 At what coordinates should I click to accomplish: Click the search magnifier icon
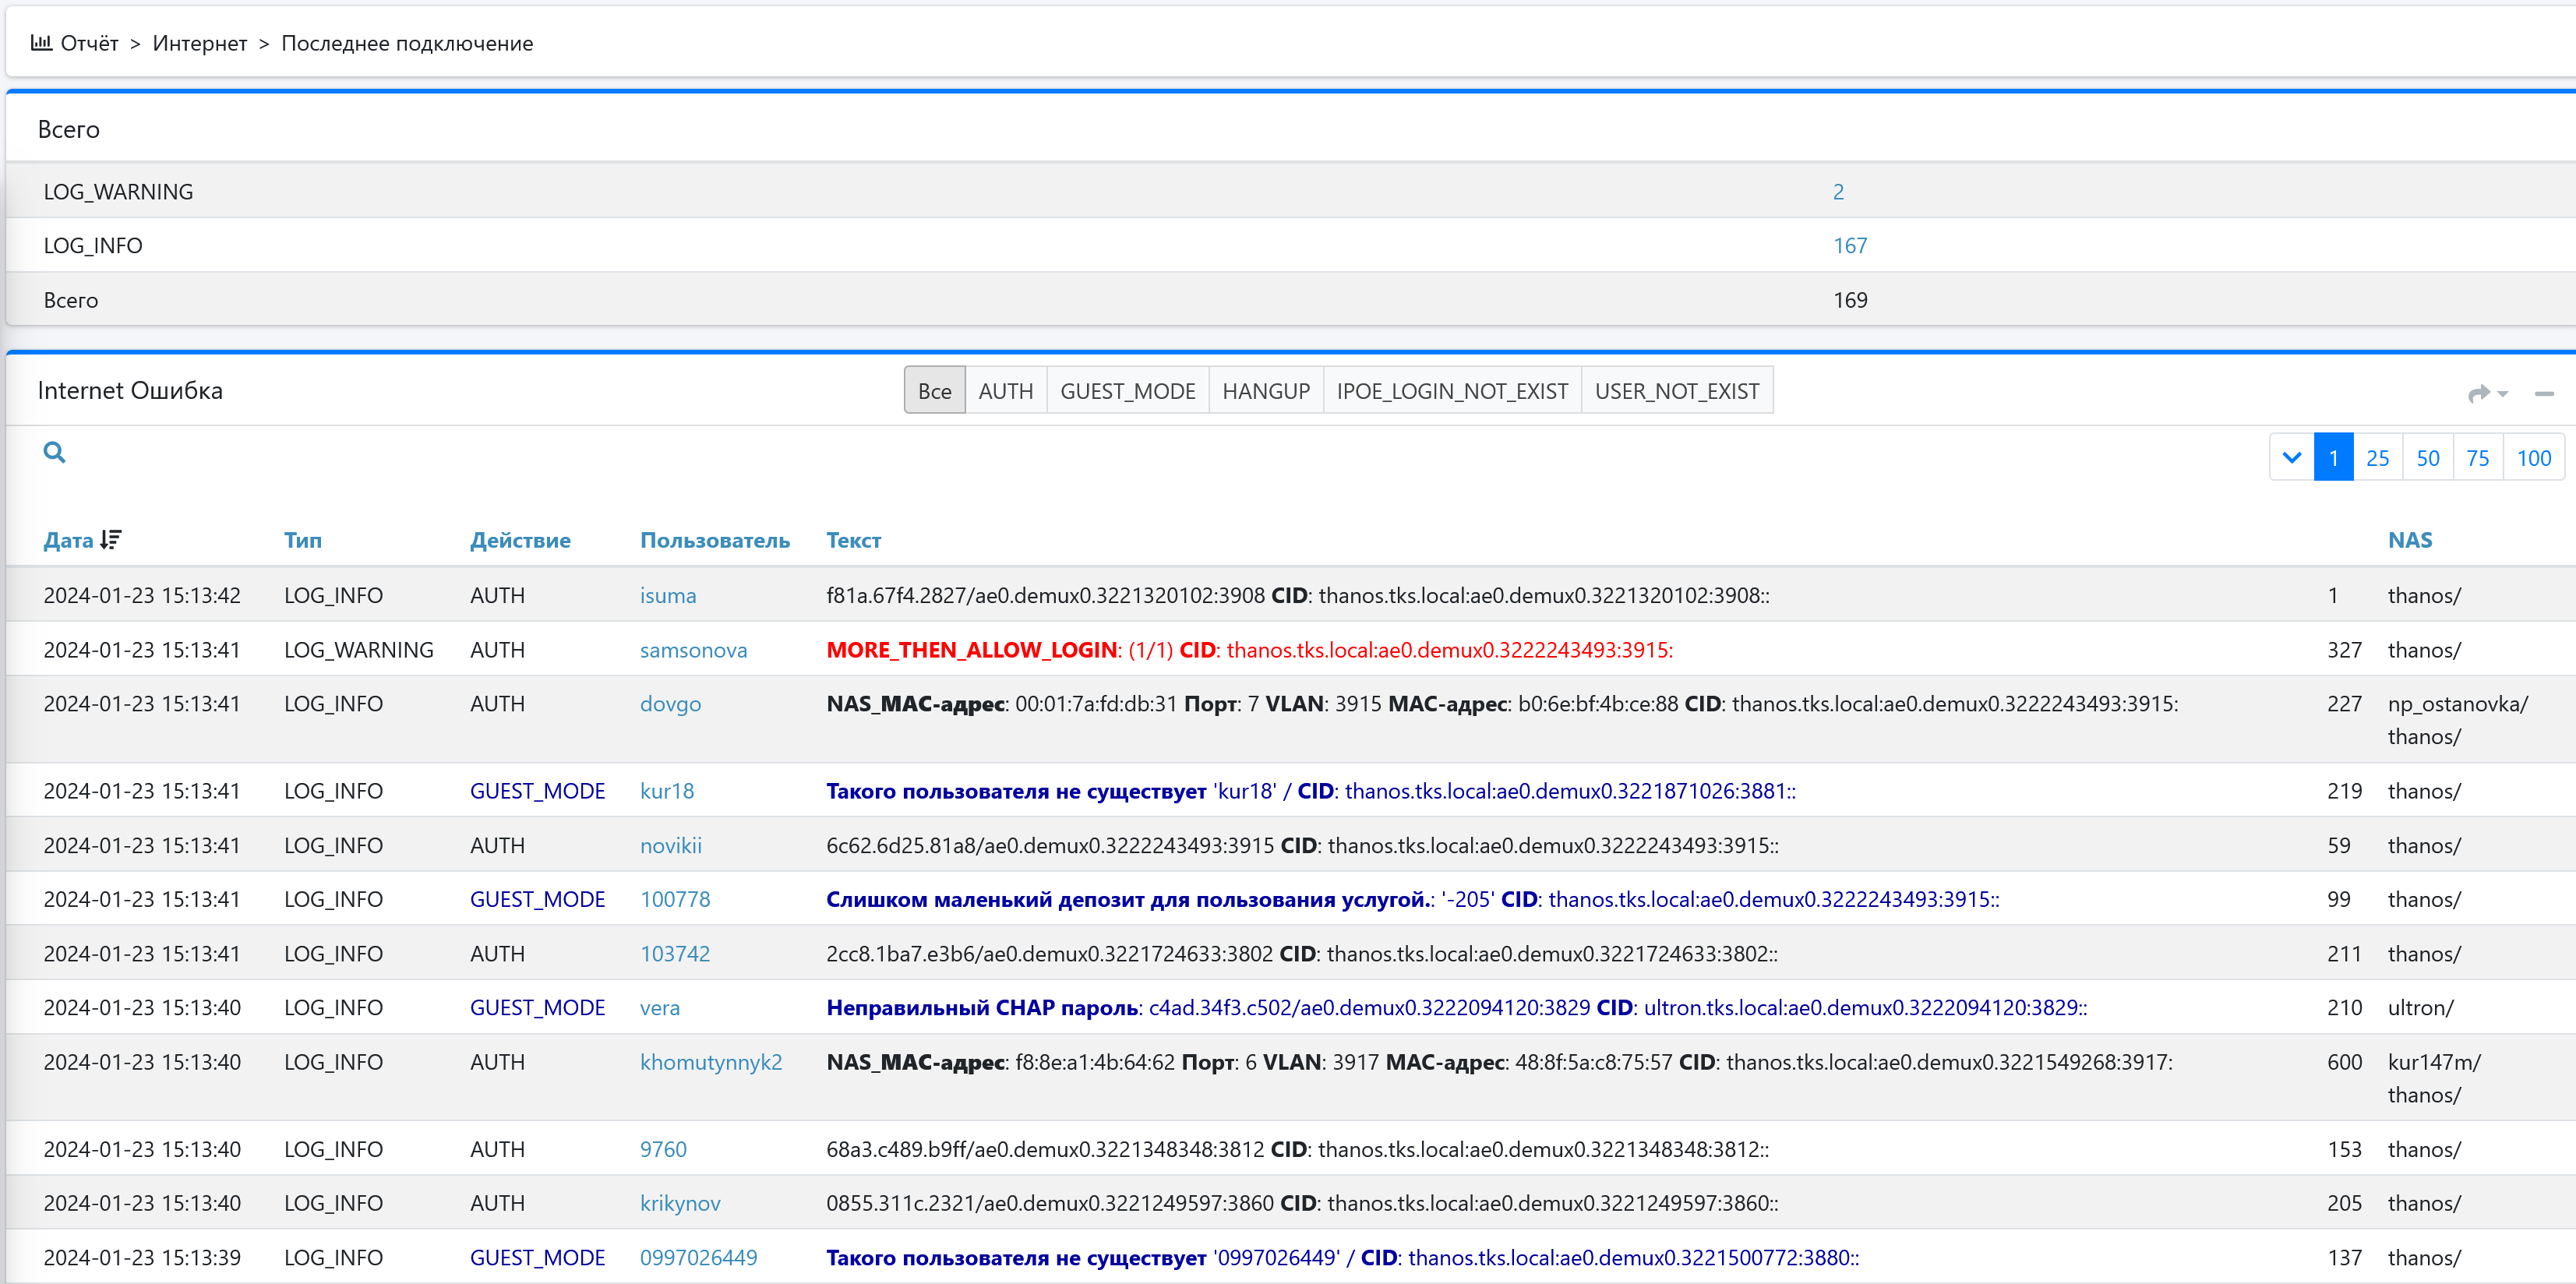coord(54,452)
